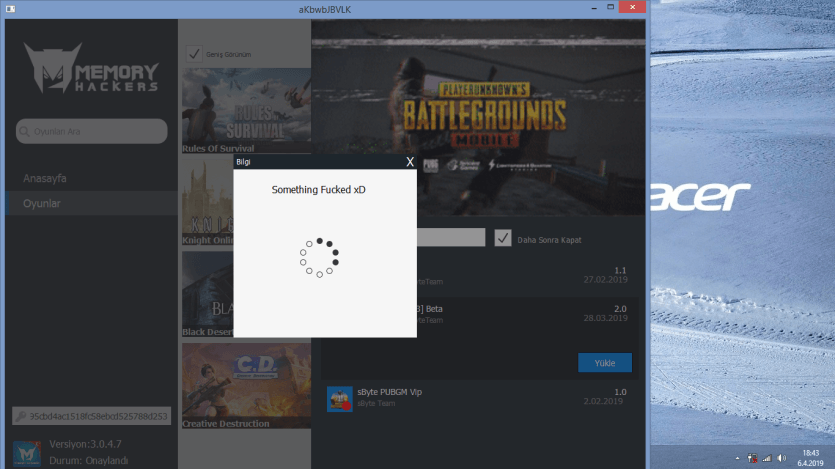This screenshot has width=835, height=469.
Task: Open the volume speaker tray icon
Action: pyautogui.click(x=781, y=458)
